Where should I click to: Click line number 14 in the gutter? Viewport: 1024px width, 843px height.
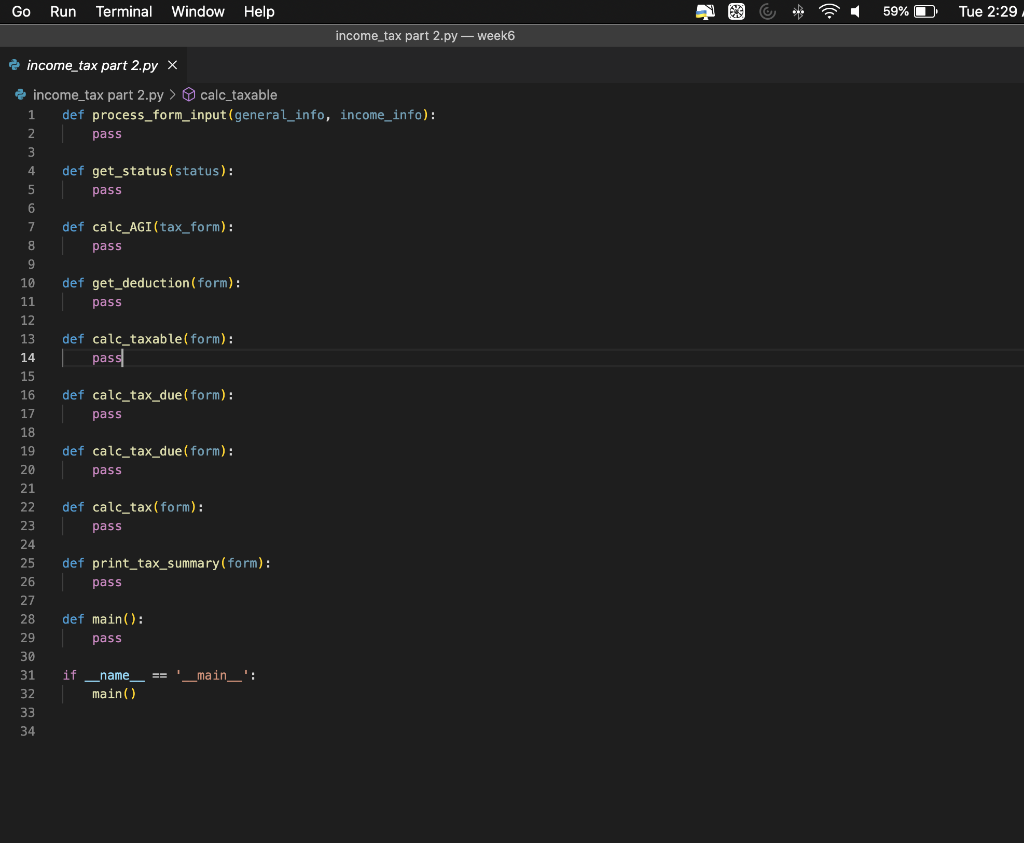click(27, 358)
